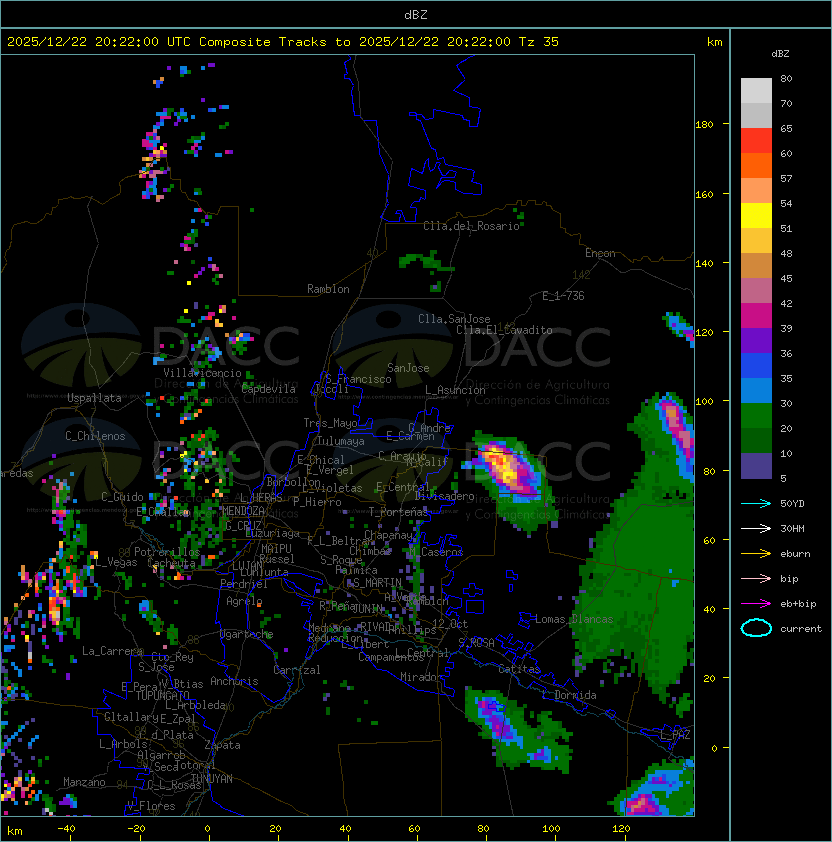Click the 'dBZ' title at top center
Image resolution: width=832 pixels, height=842 pixels.
coord(416,15)
